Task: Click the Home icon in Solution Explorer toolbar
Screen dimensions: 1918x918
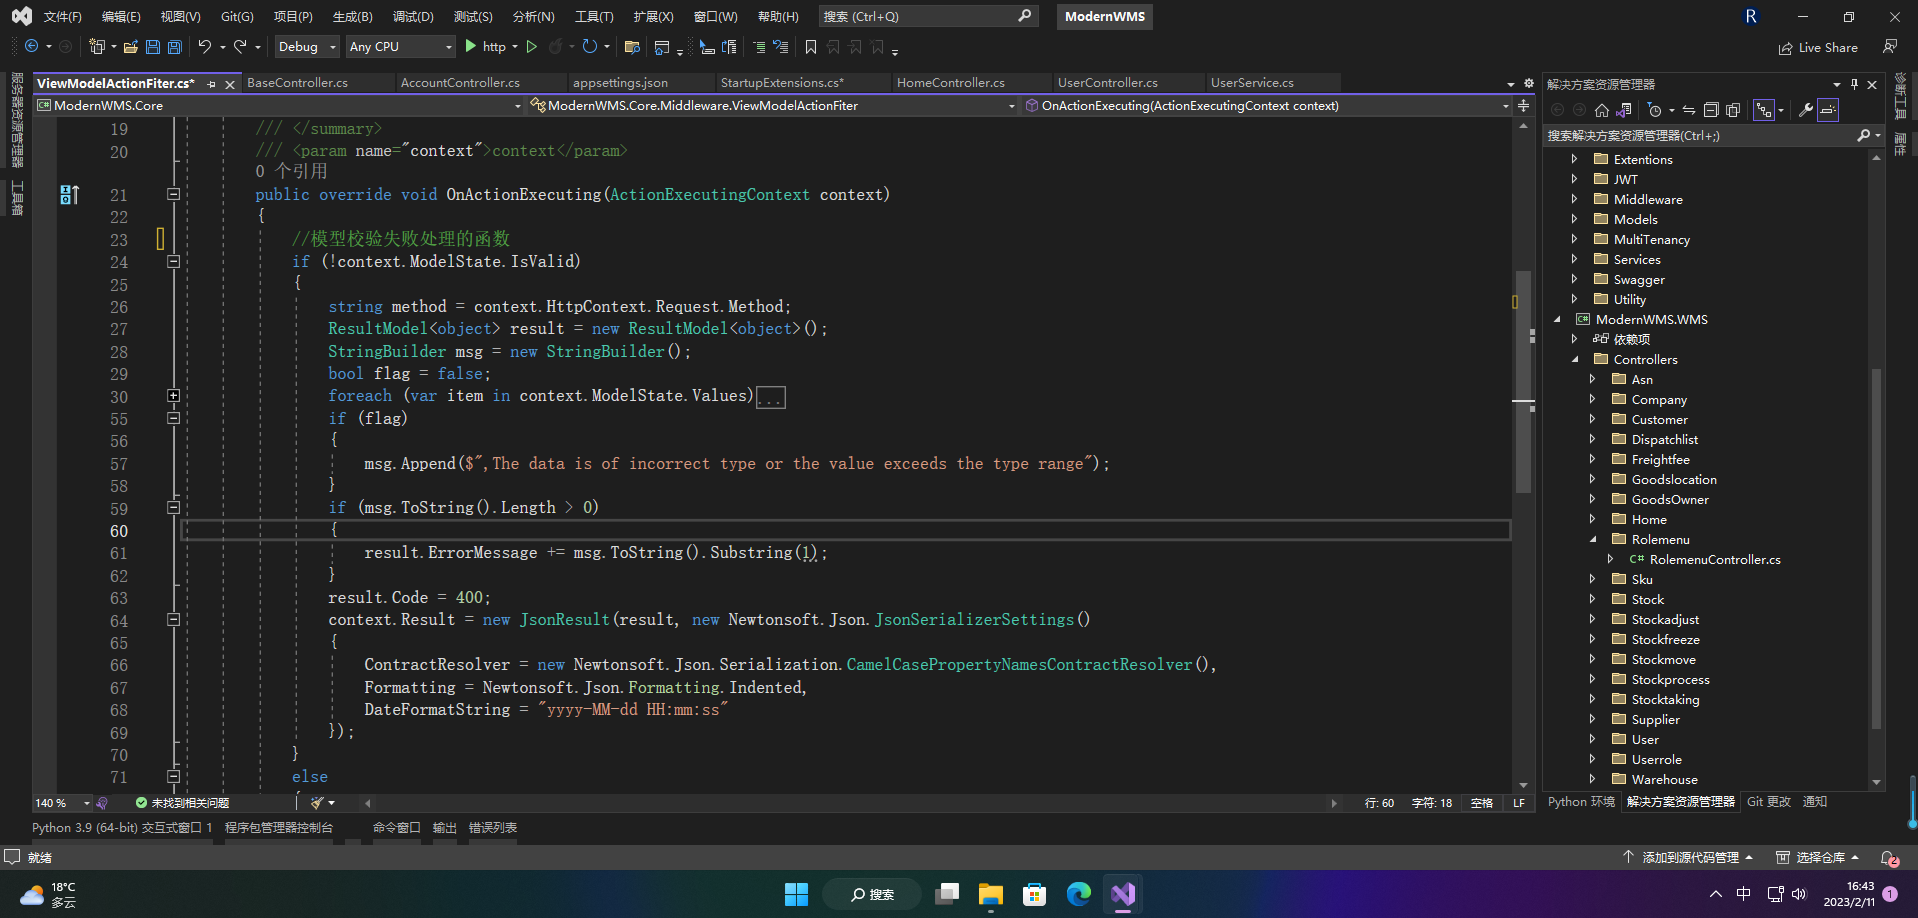Action: [x=1602, y=110]
